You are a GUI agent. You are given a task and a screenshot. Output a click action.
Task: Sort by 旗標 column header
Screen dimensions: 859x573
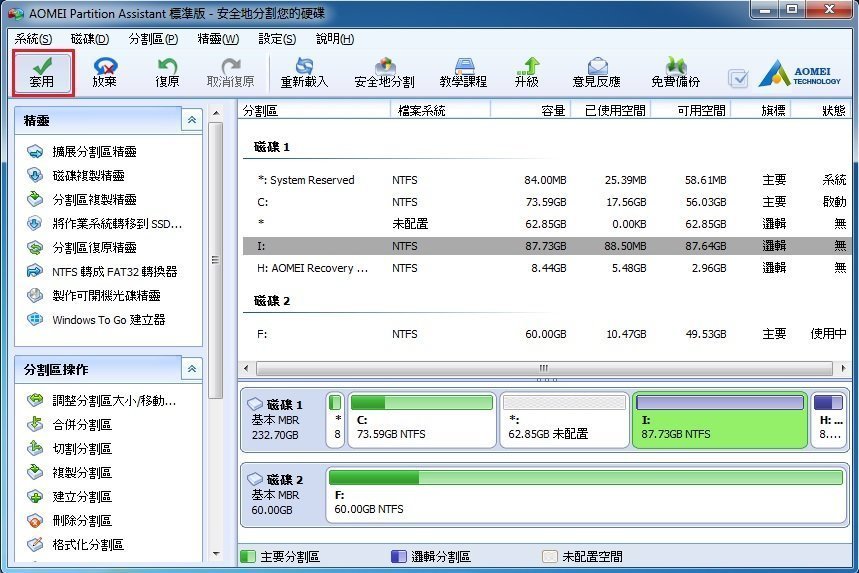tap(761, 111)
